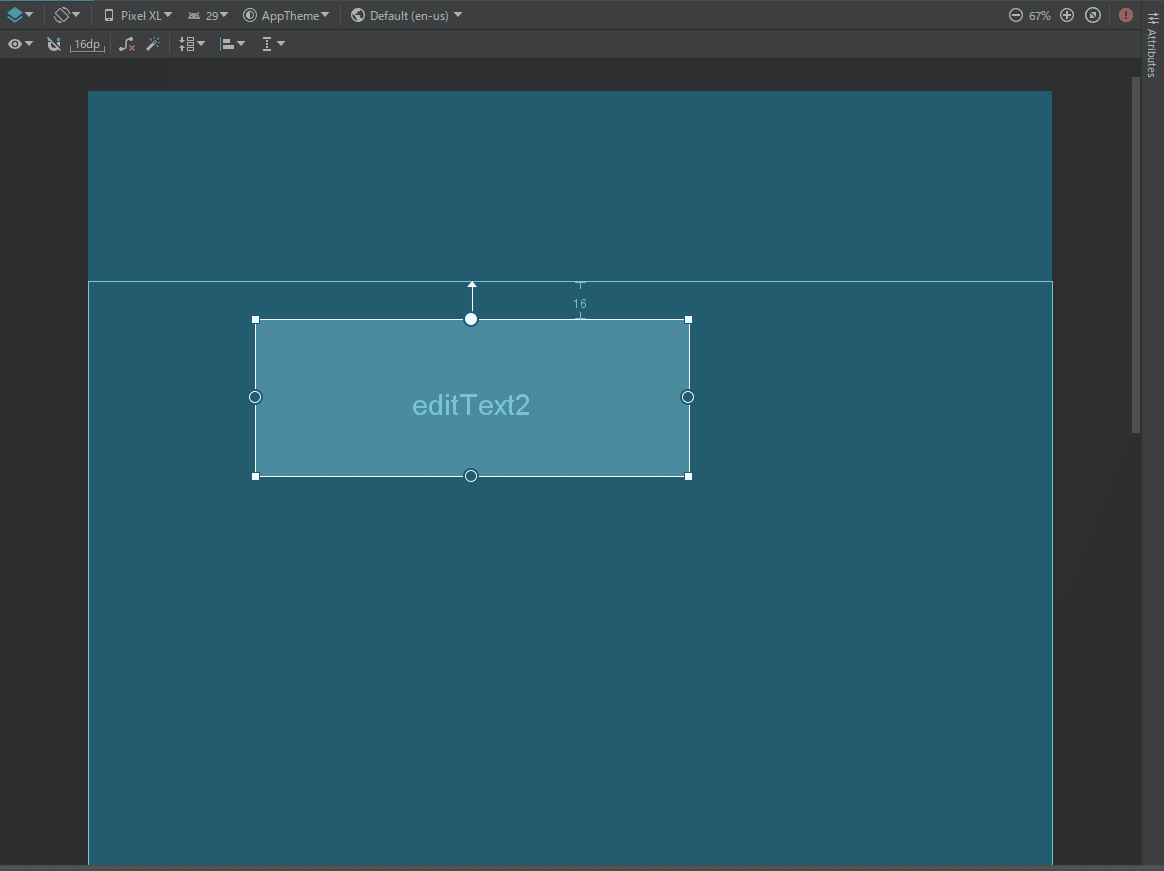Viewport: 1164px width, 871px height.
Task: Open the Default (en-us) locale dropdown
Action: (x=406, y=15)
